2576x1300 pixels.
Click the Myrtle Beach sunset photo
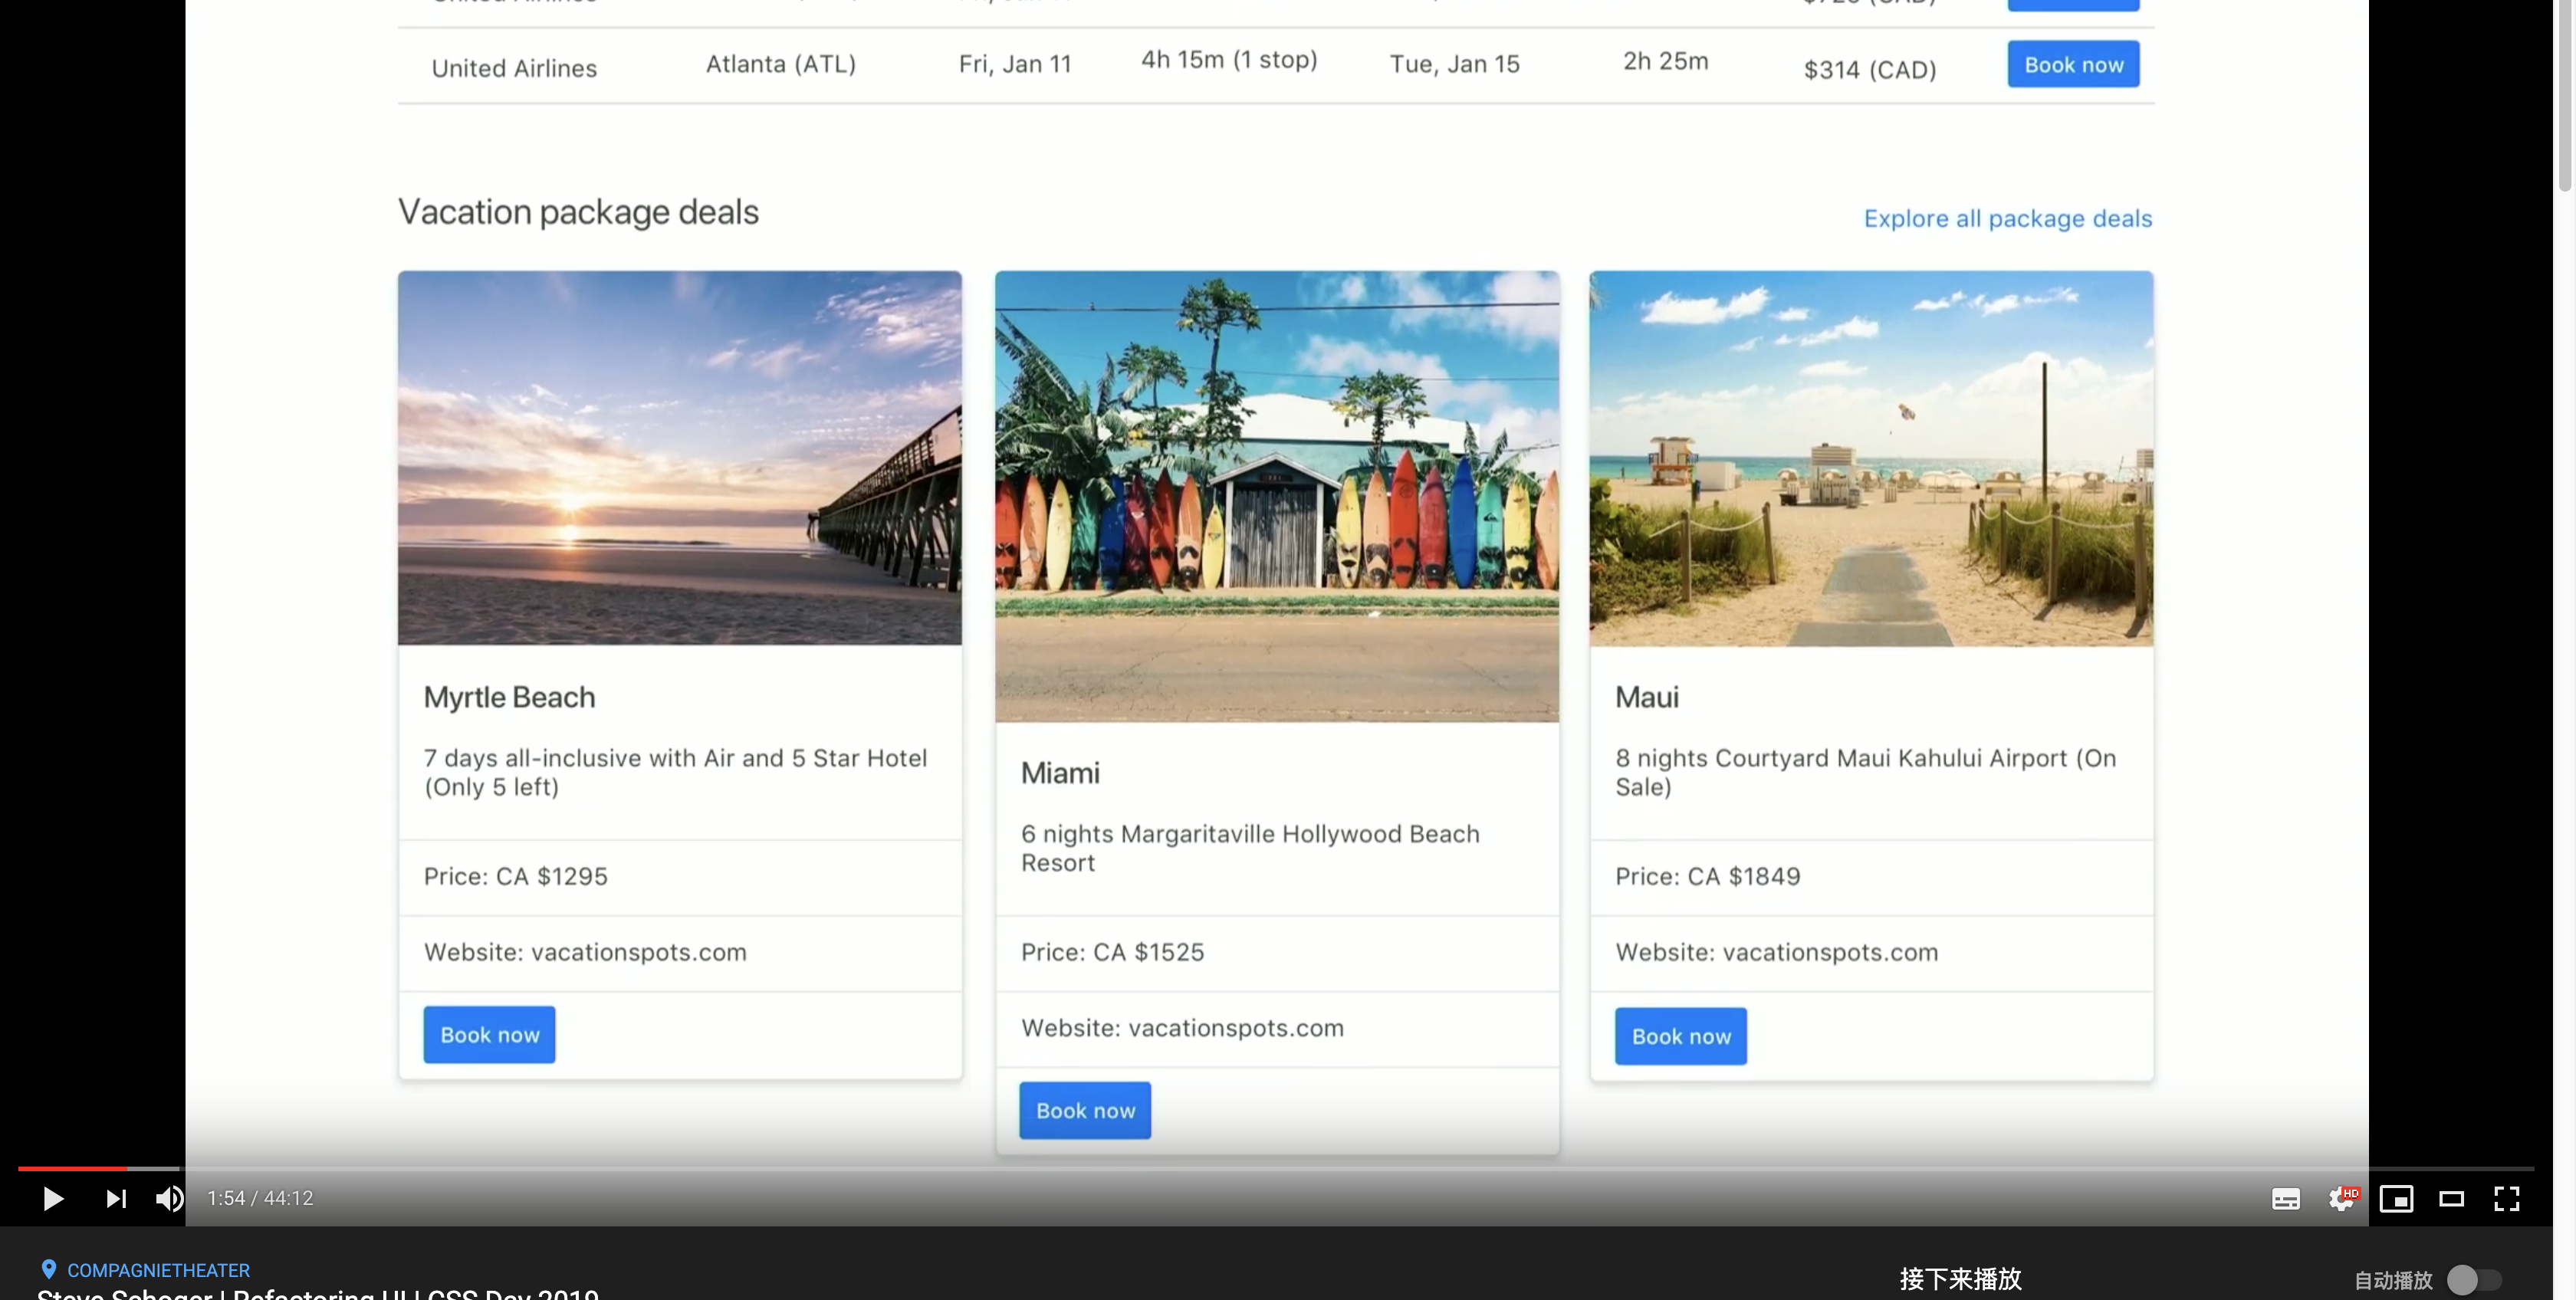(679, 458)
